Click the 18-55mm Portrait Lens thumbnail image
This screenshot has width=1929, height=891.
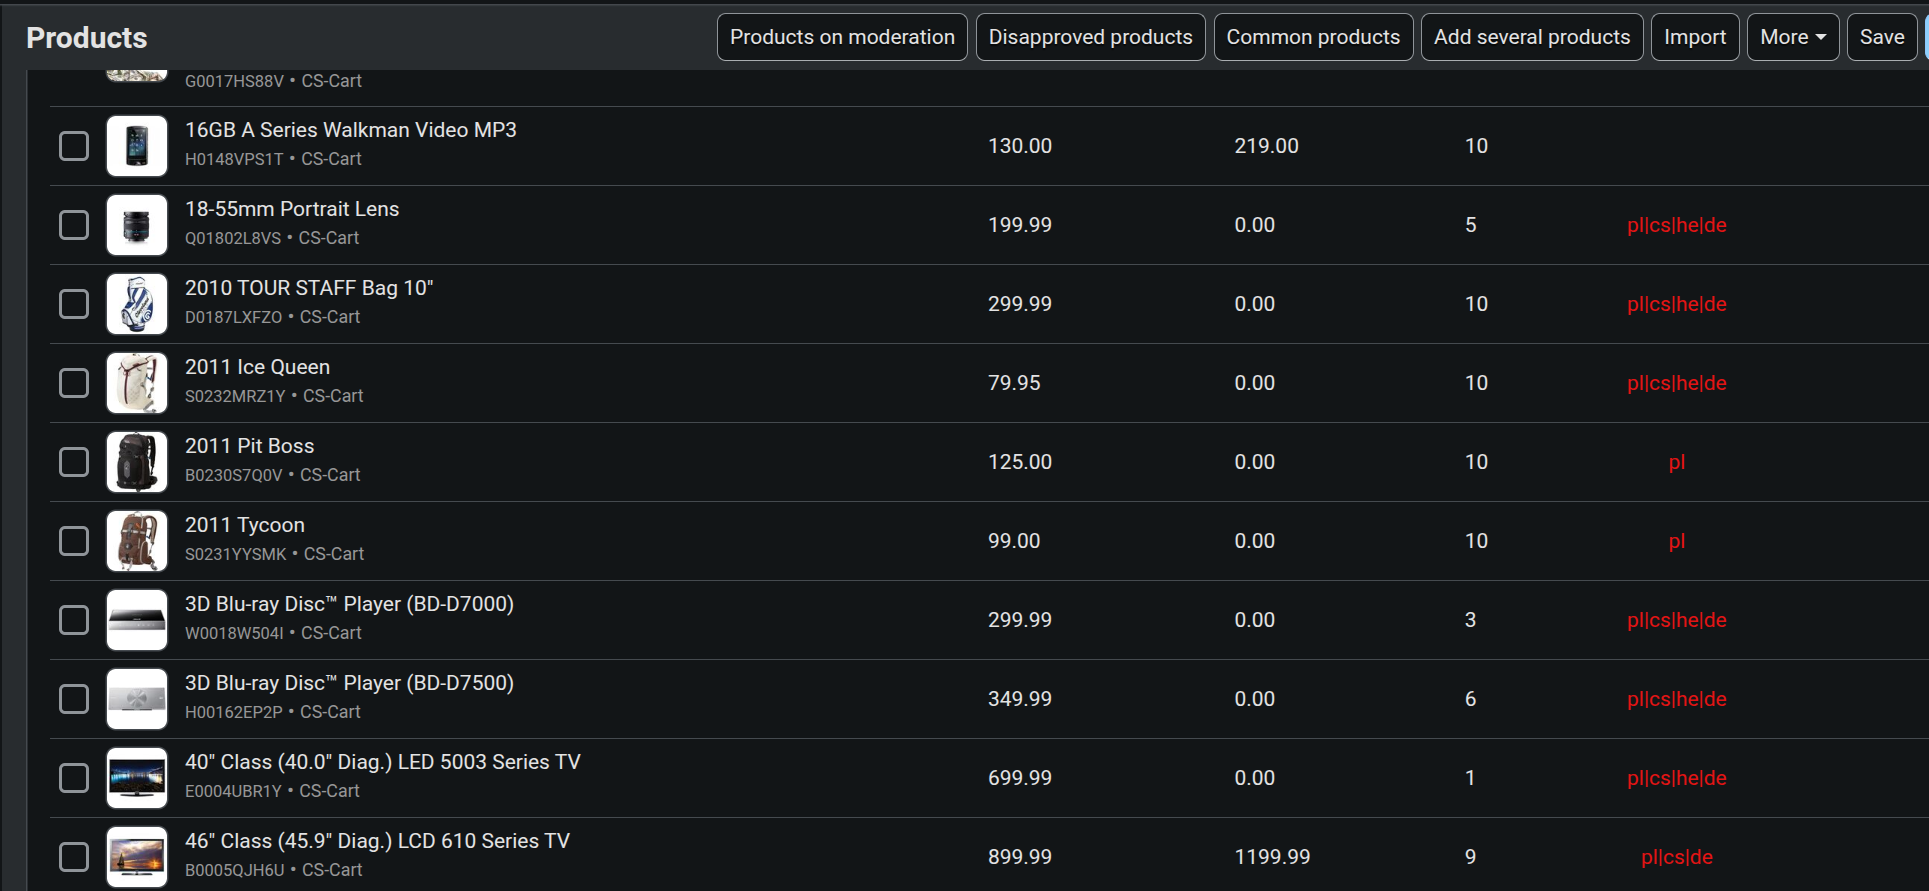pos(137,225)
